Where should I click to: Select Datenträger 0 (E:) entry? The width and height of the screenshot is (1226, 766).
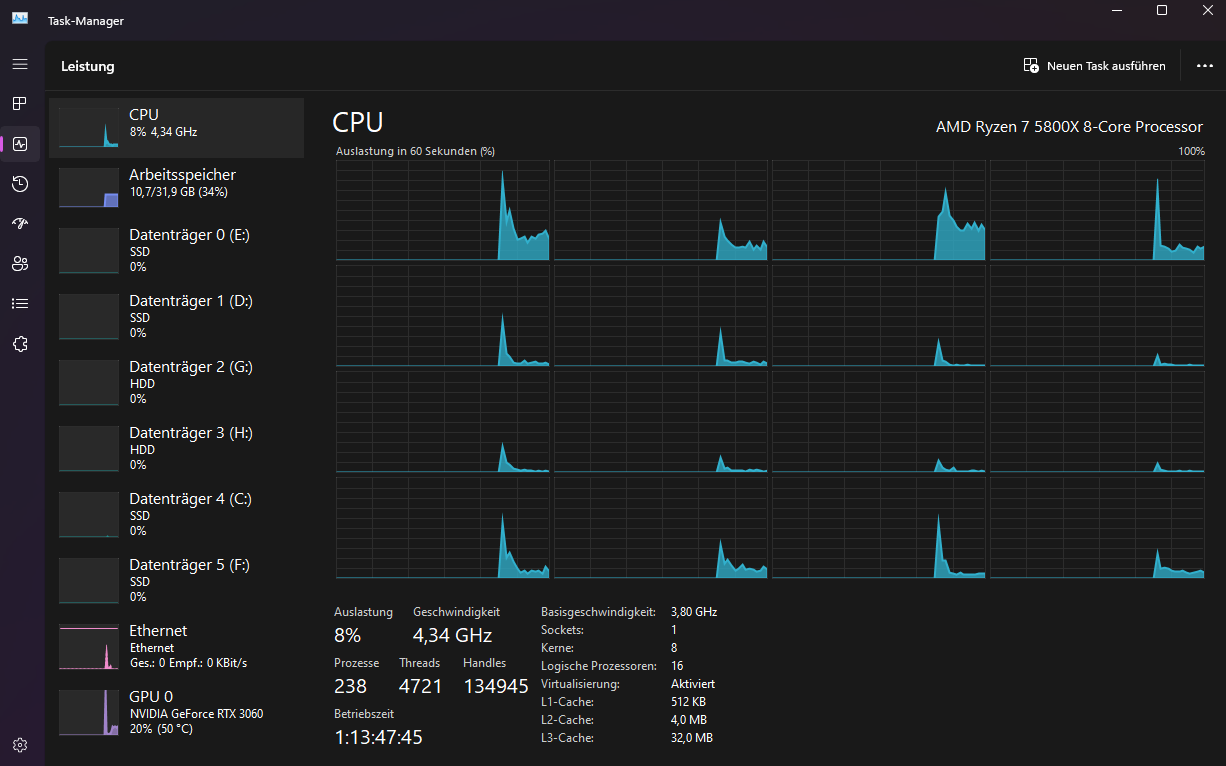[x=176, y=250]
